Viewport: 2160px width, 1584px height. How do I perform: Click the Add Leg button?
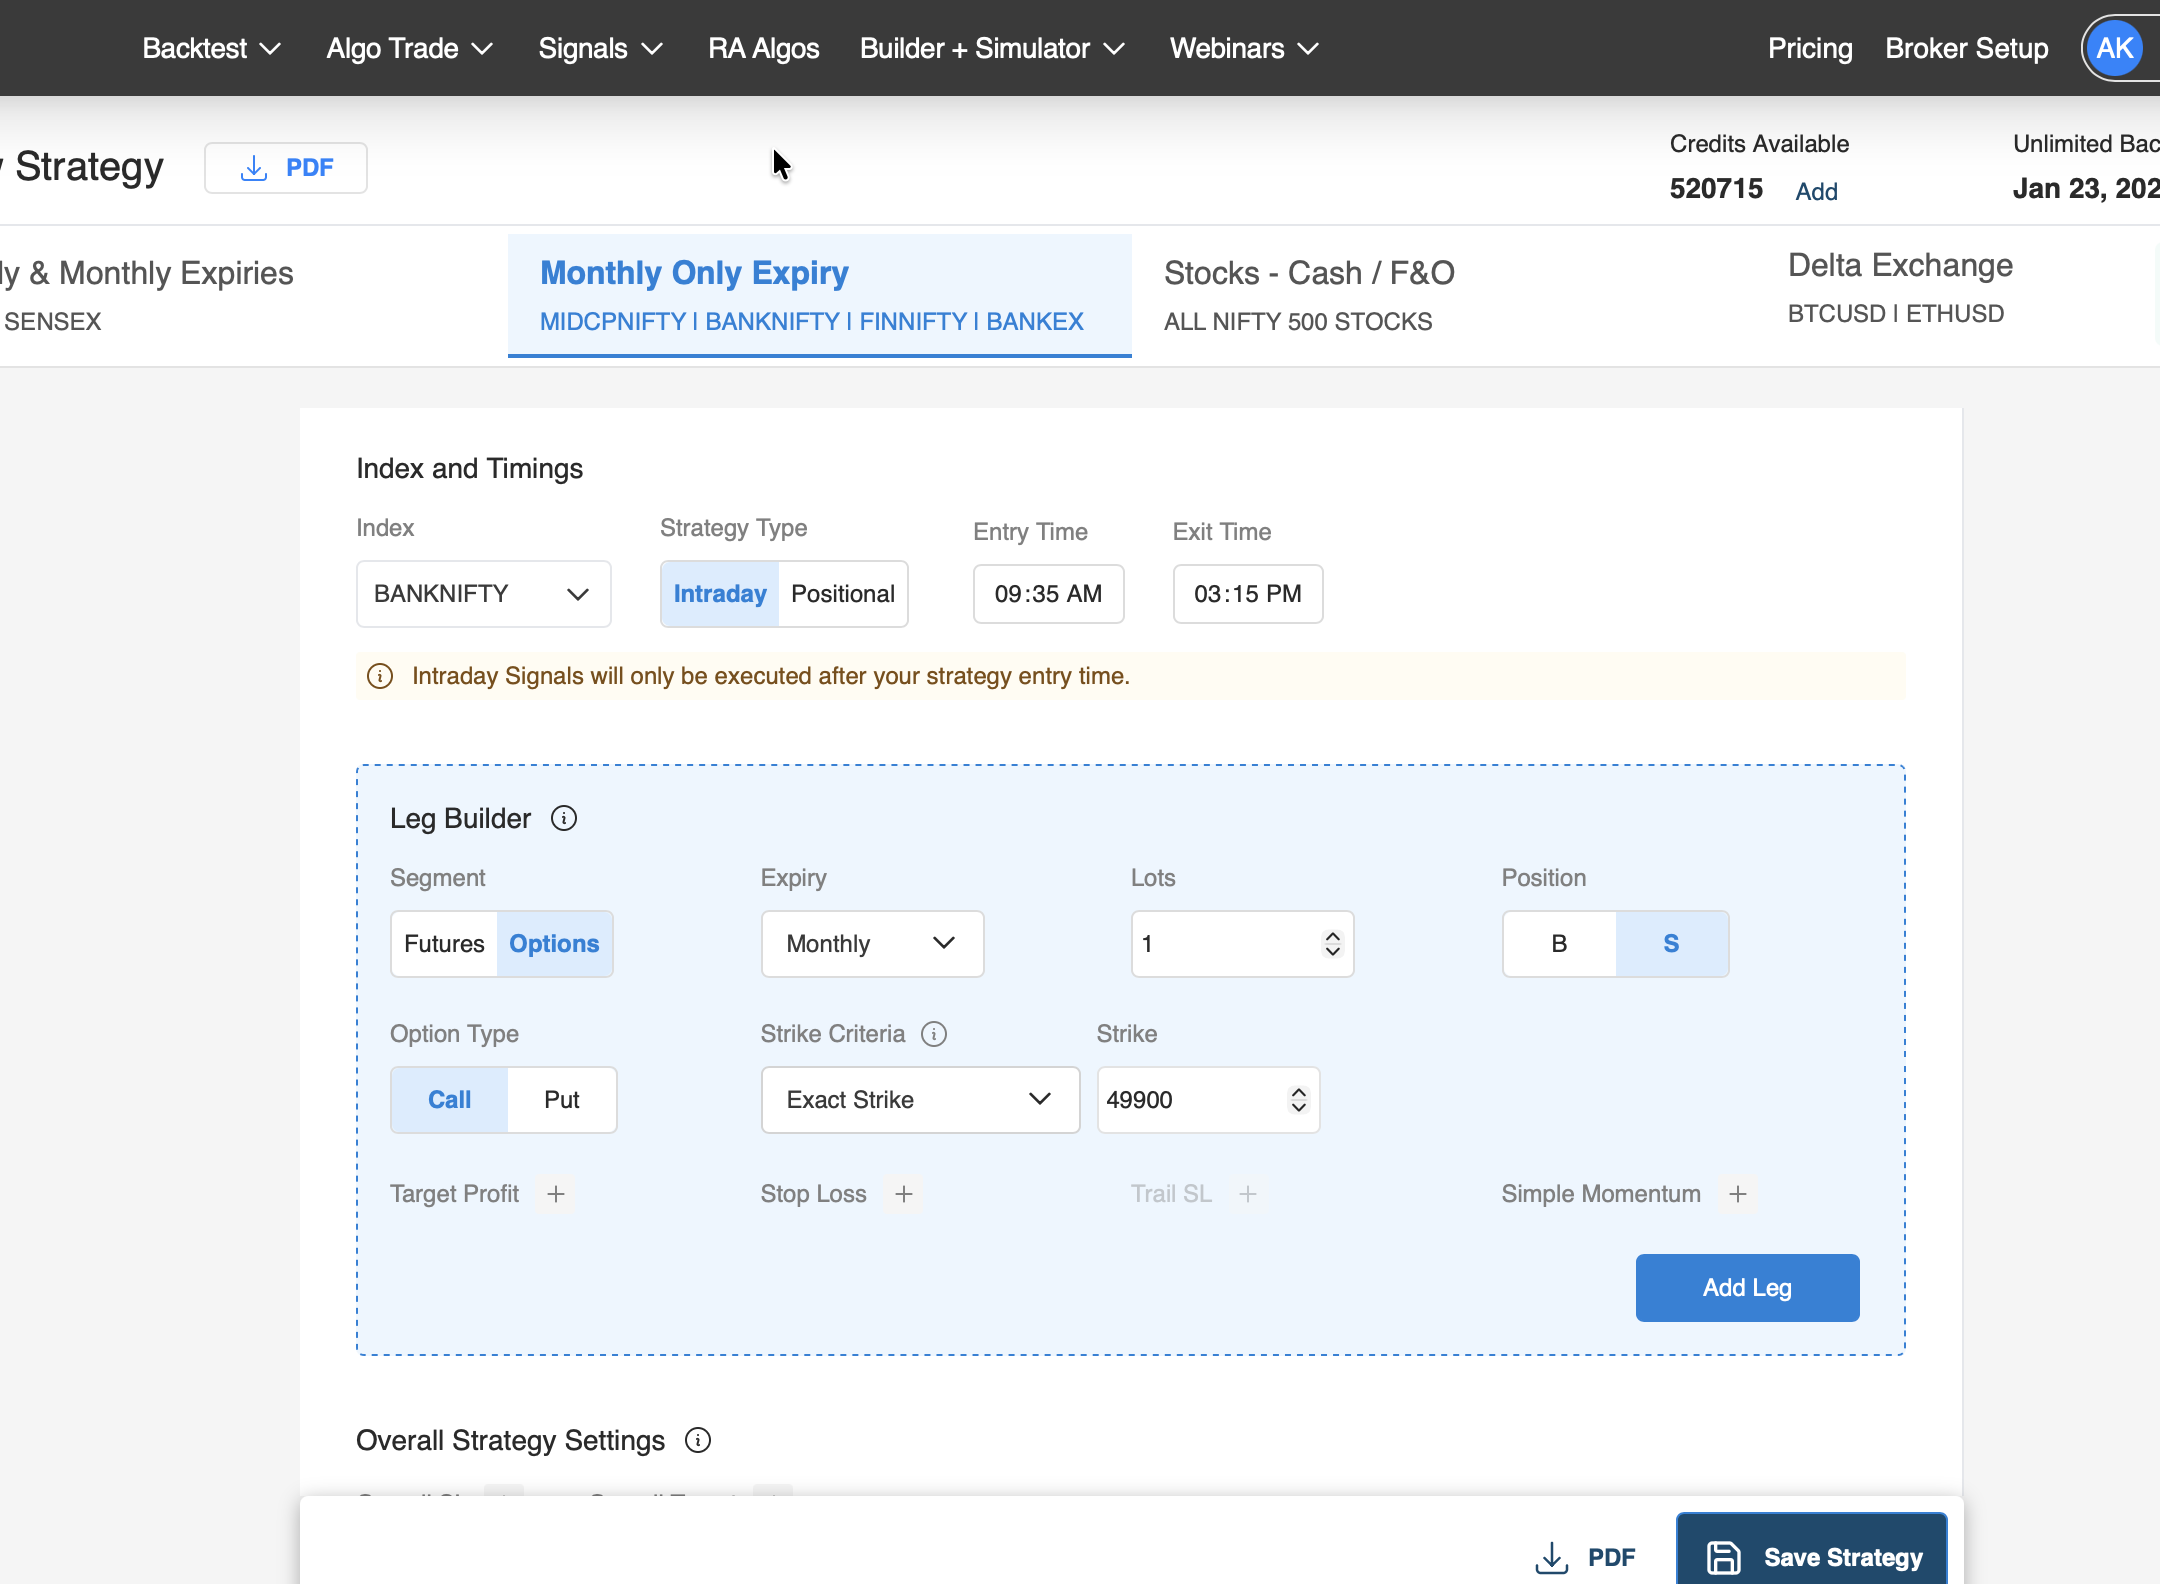coord(1746,1288)
